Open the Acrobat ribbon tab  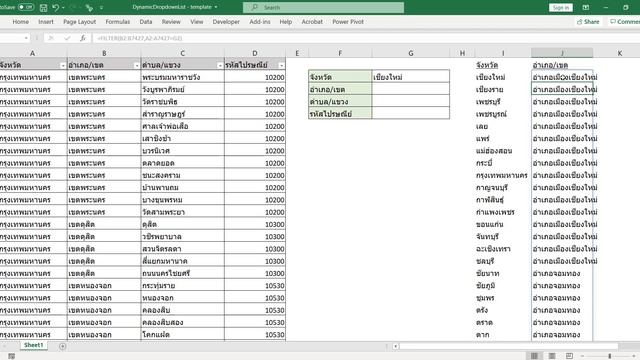(312, 22)
